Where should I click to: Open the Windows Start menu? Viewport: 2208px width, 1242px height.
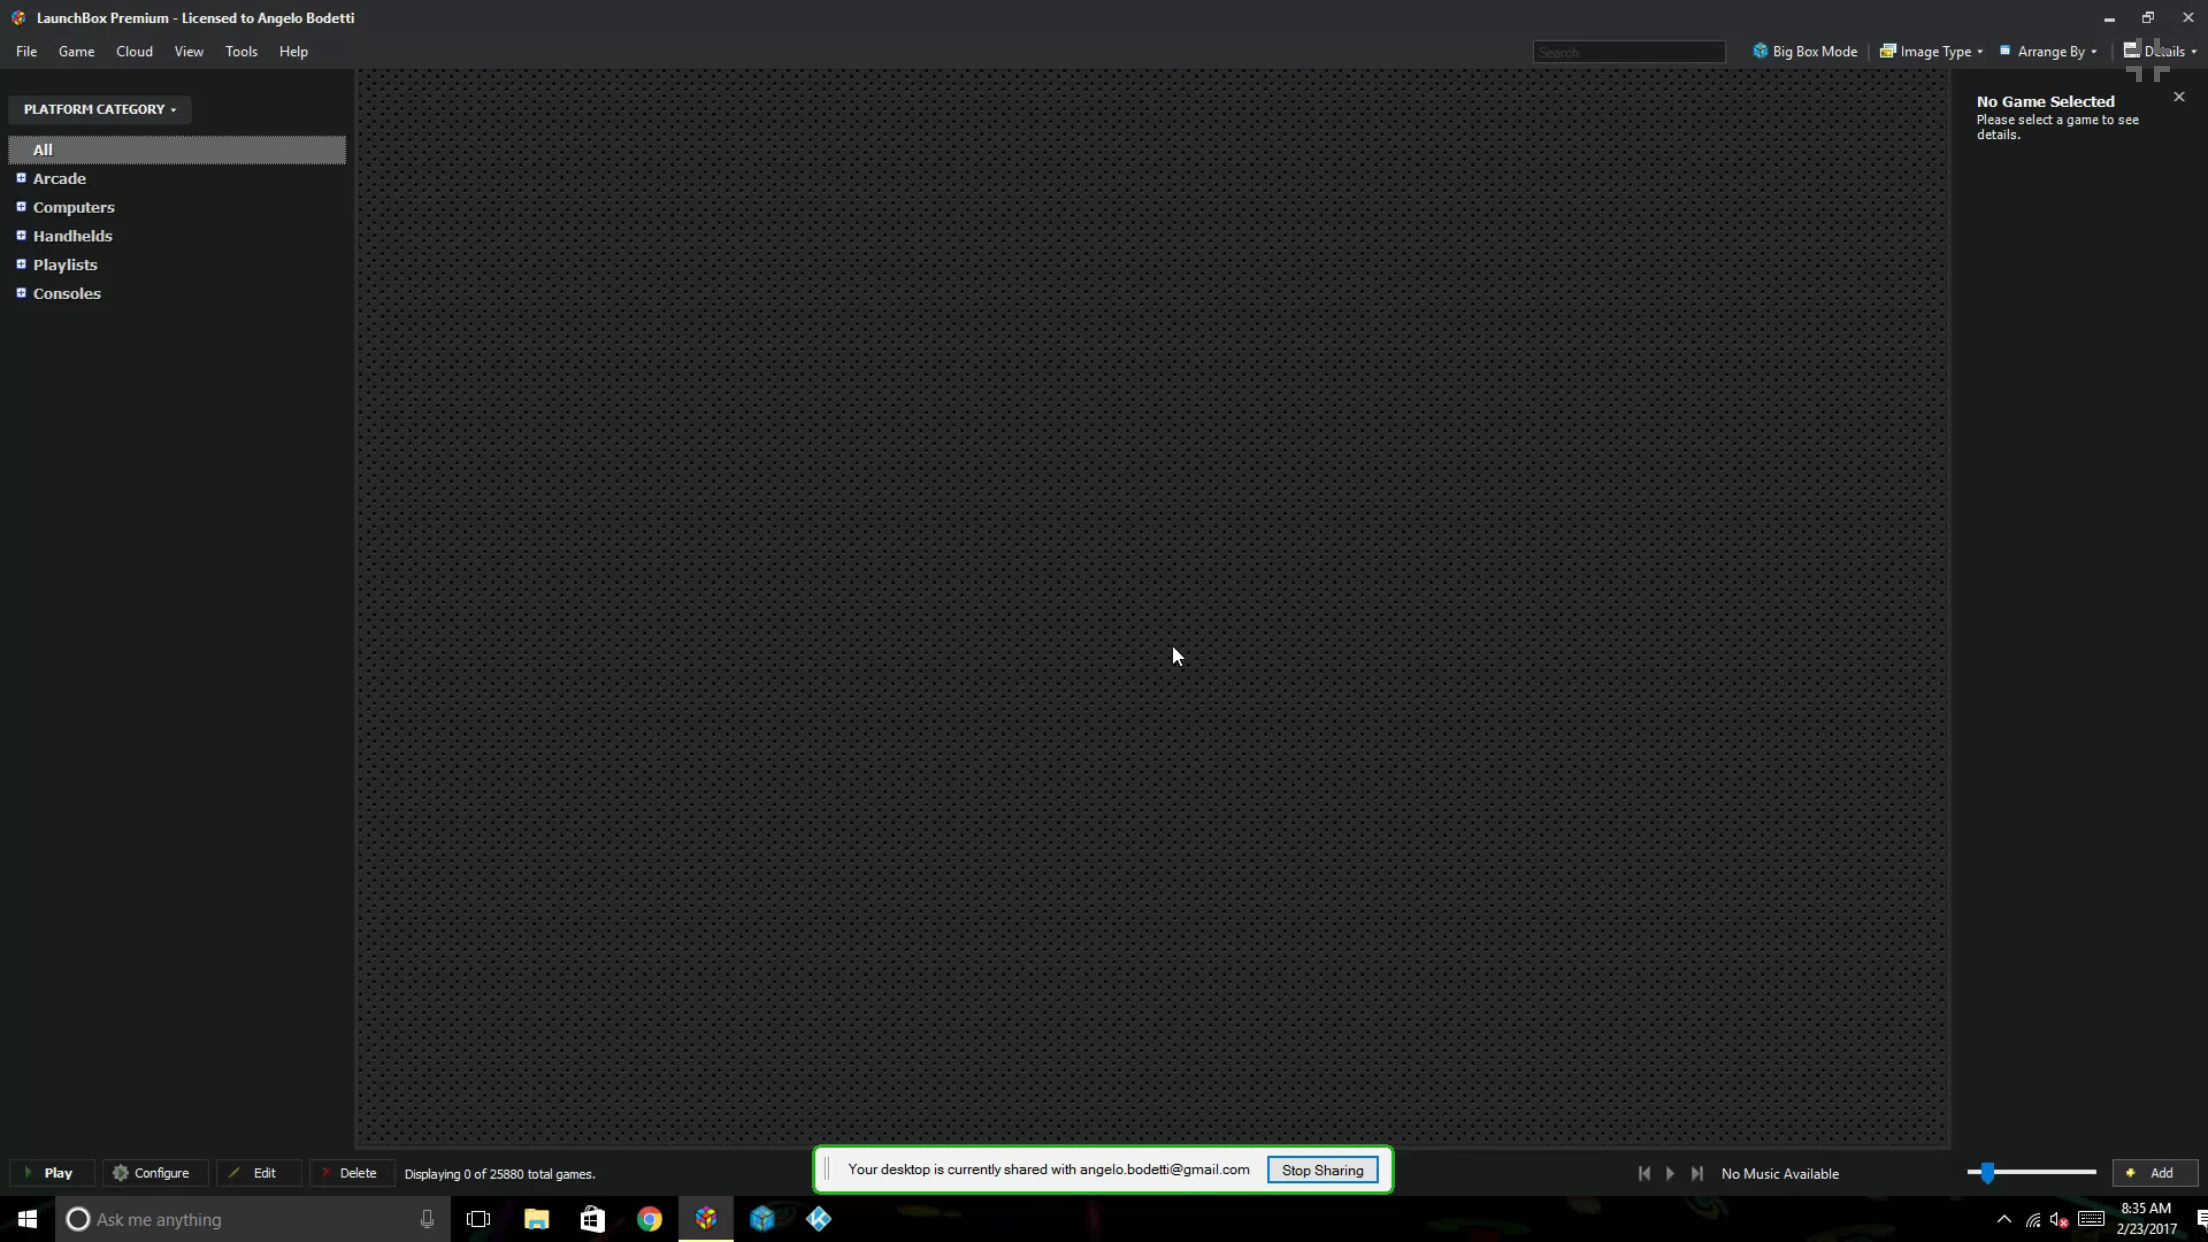pyautogui.click(x=27, y=1219)
